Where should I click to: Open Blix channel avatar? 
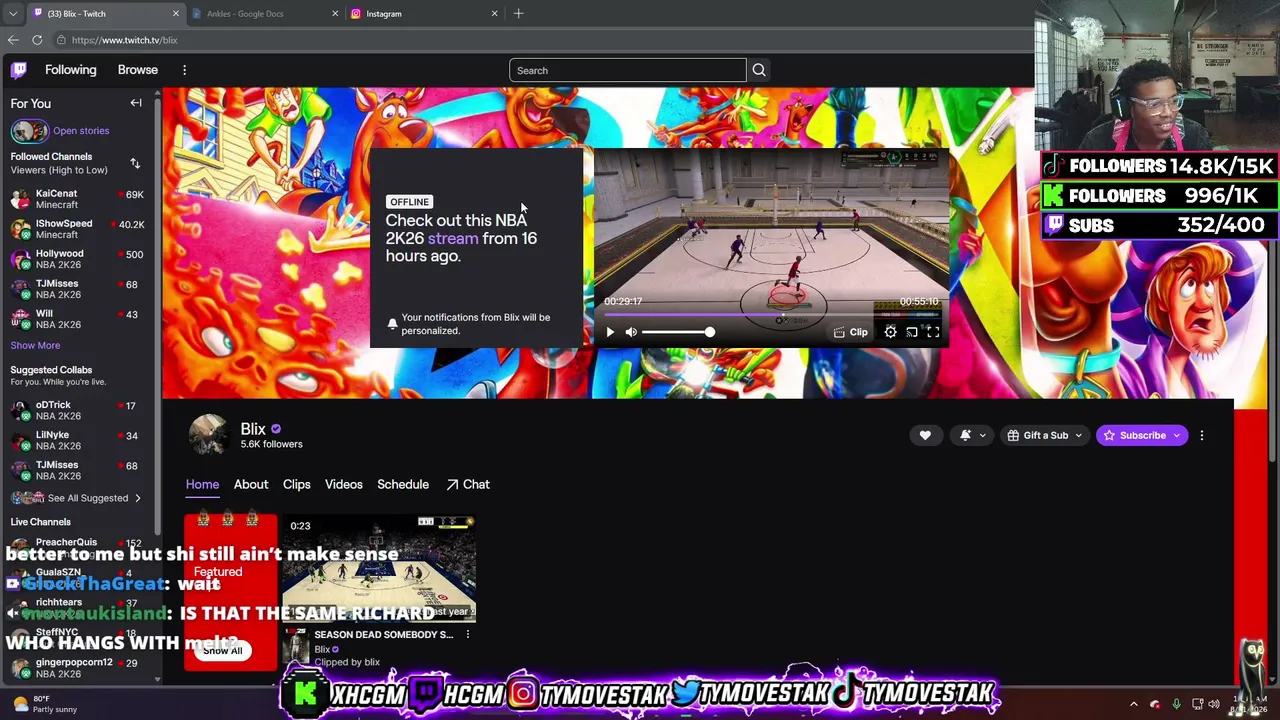(209, 435)
